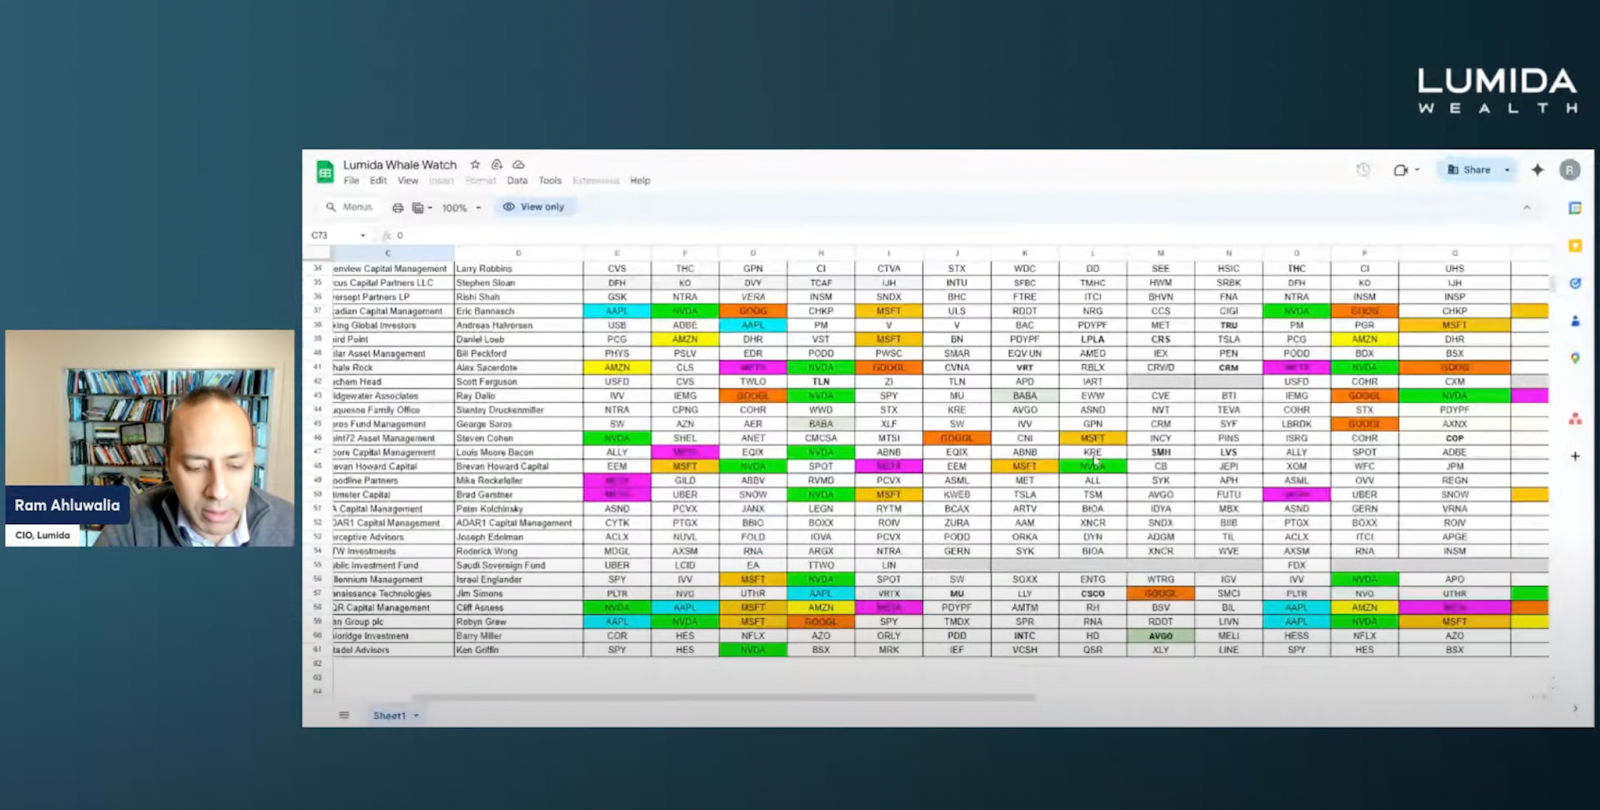The width and height of the screenshot is (1600, 810).
Task: Expand the Meet call options arrow
Action: (1417, 170)
